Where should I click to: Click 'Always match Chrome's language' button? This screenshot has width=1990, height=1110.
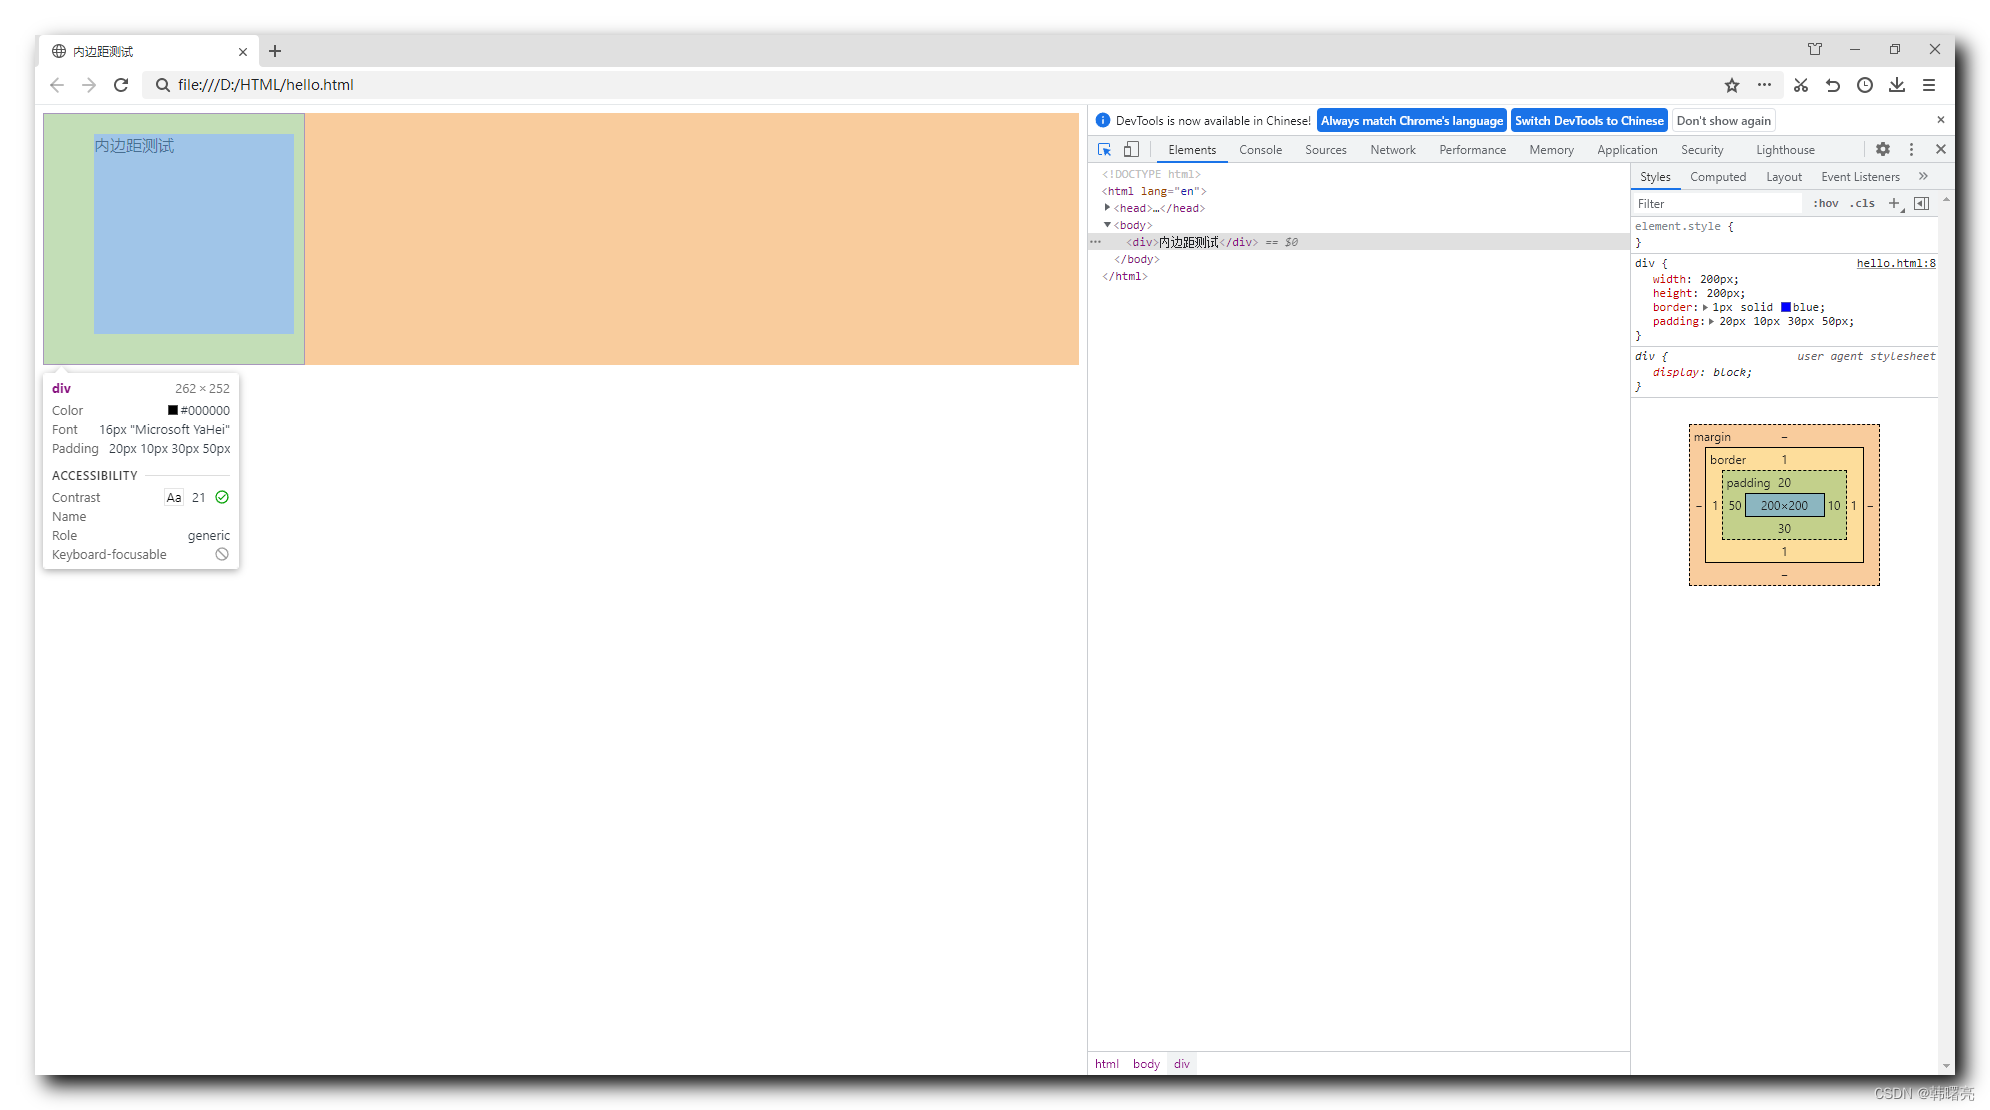click(1410, 120)
